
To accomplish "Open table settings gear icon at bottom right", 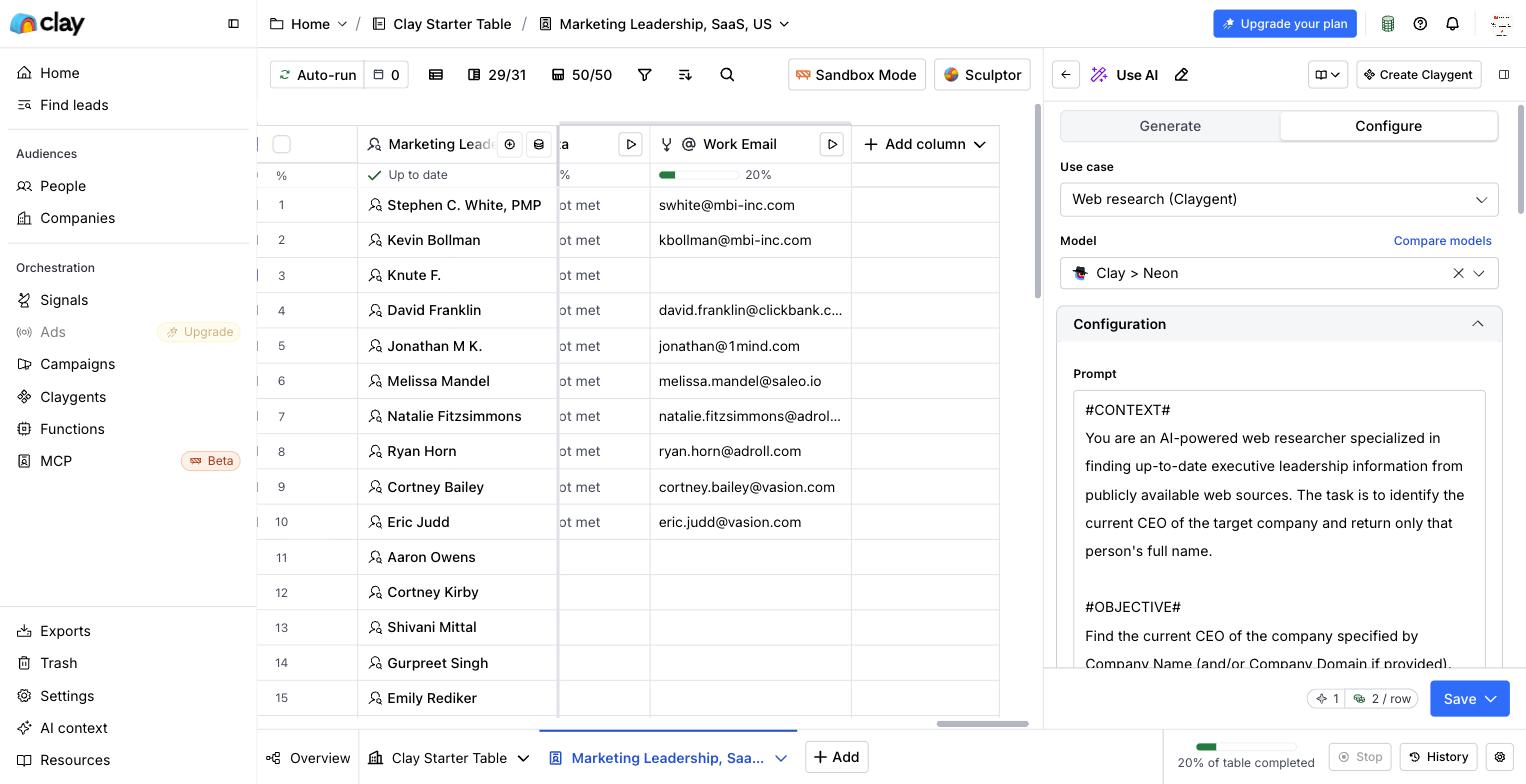I will 1500,757.
